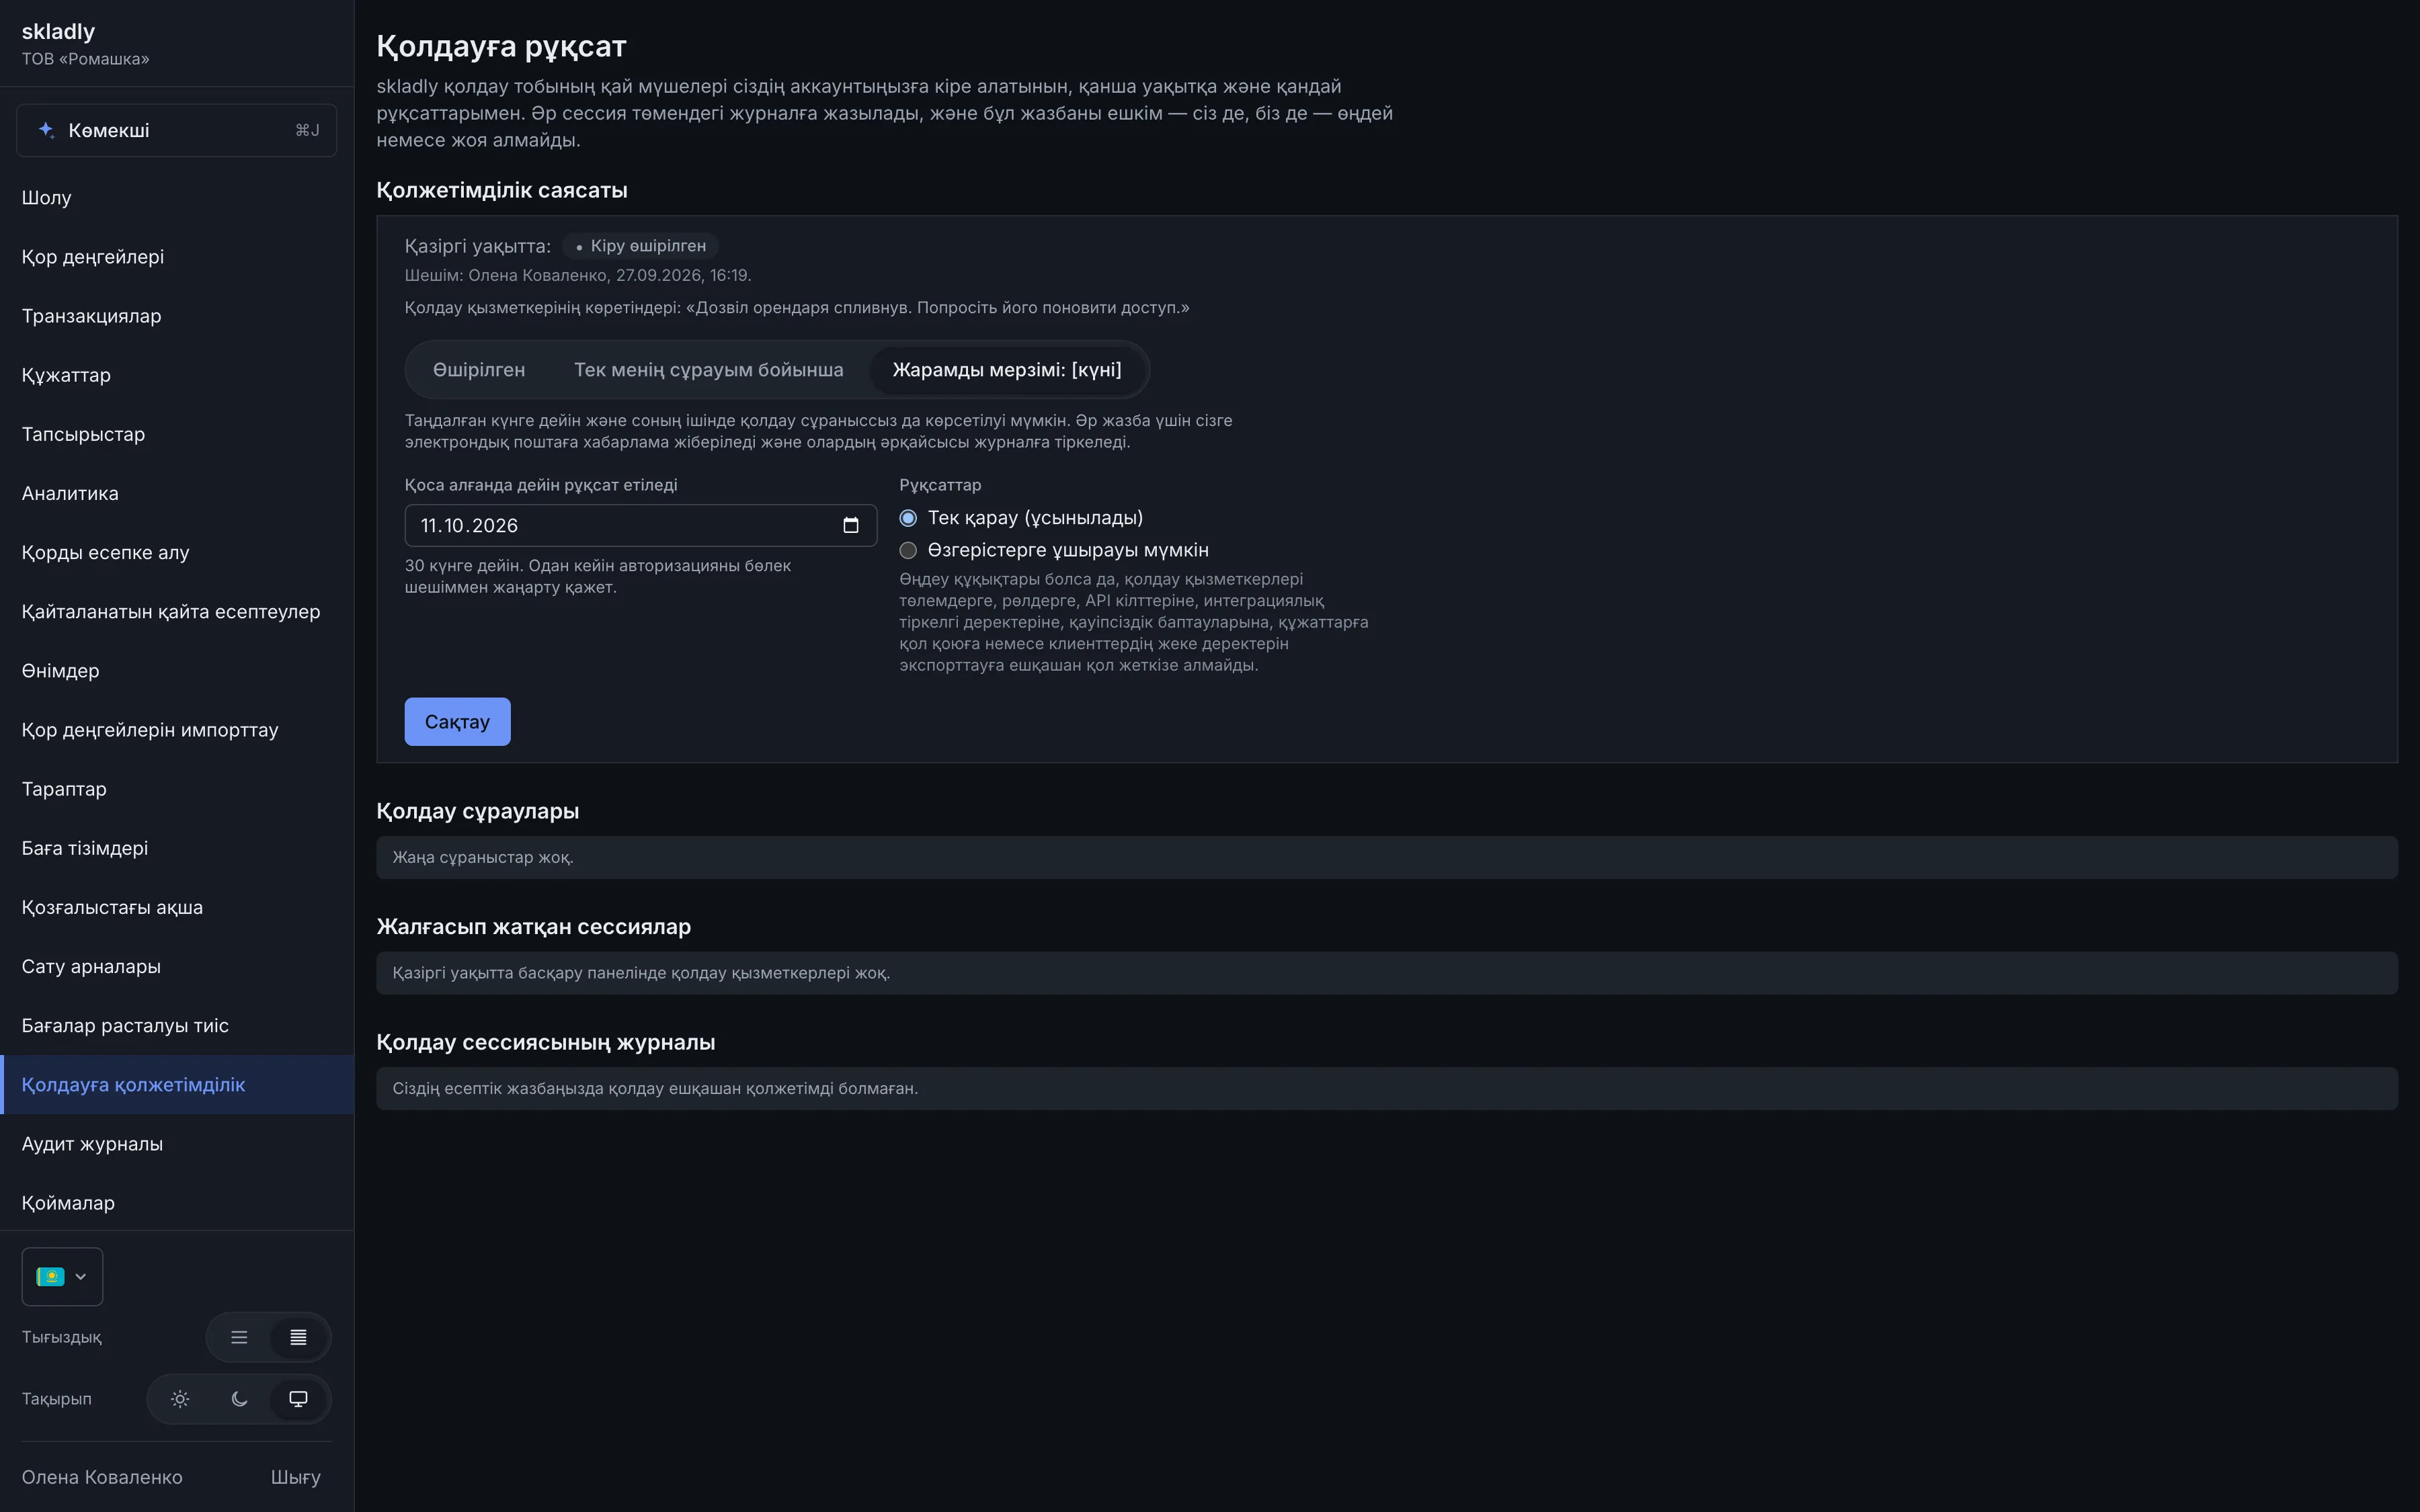Open Баға тізімдері in sidebar

click(177, 848)
